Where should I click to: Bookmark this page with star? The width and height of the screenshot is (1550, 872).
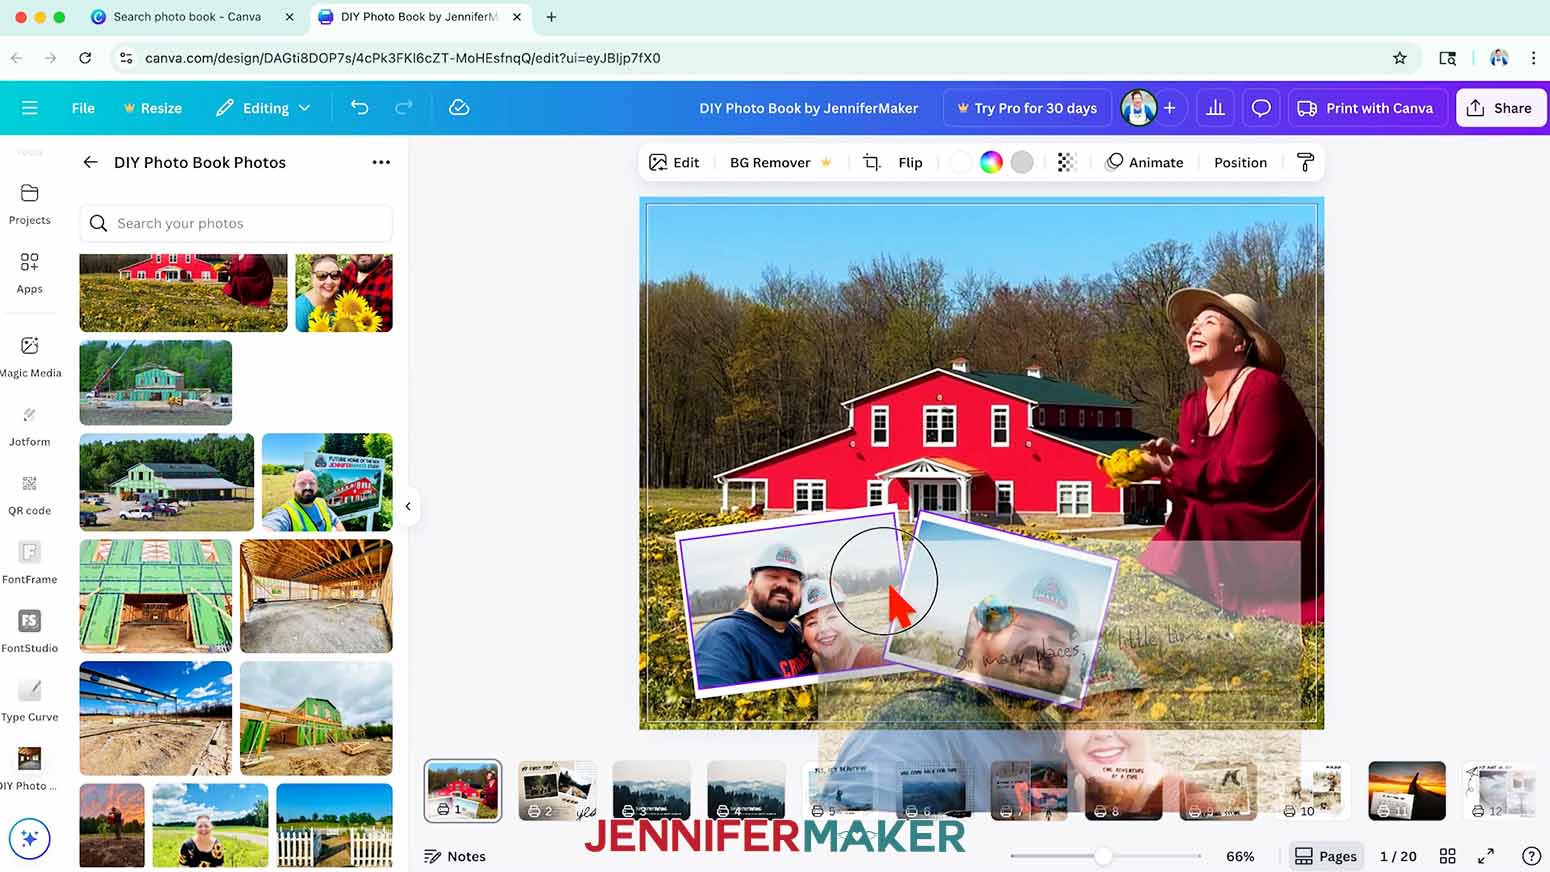[x=1400, y=58]
